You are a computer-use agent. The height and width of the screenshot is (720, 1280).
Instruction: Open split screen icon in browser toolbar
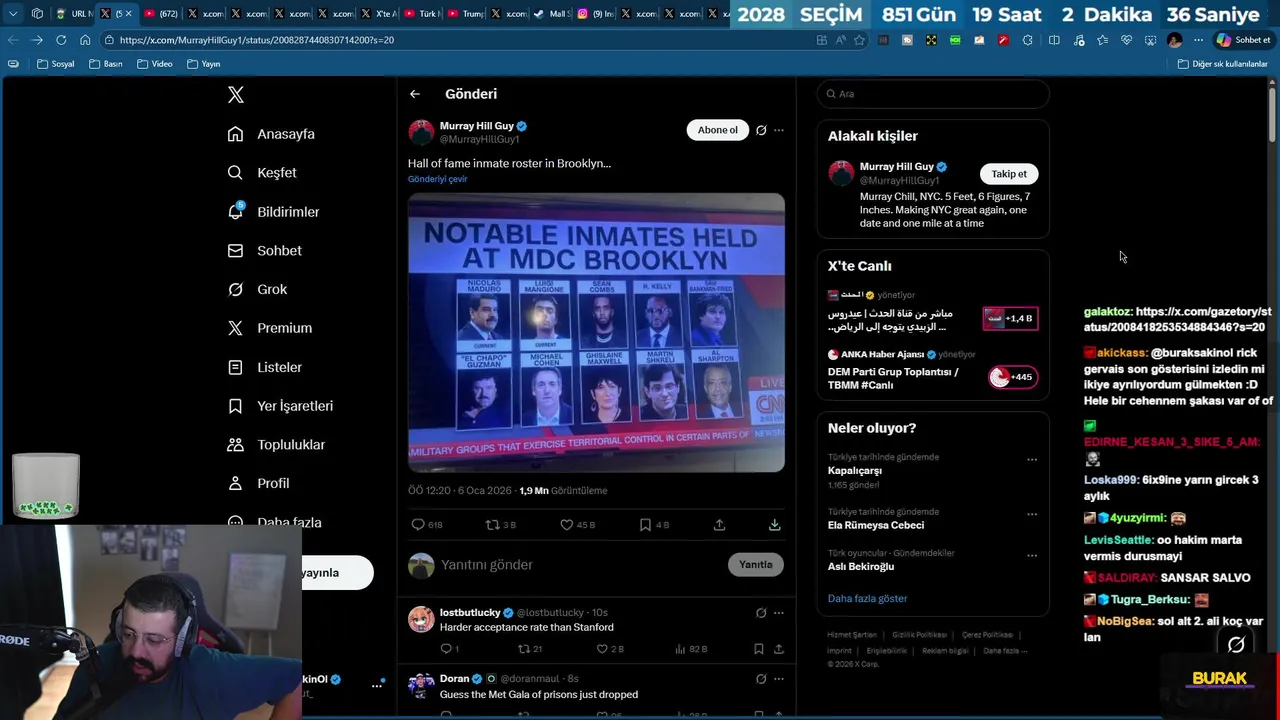[x=1054, y=40]
